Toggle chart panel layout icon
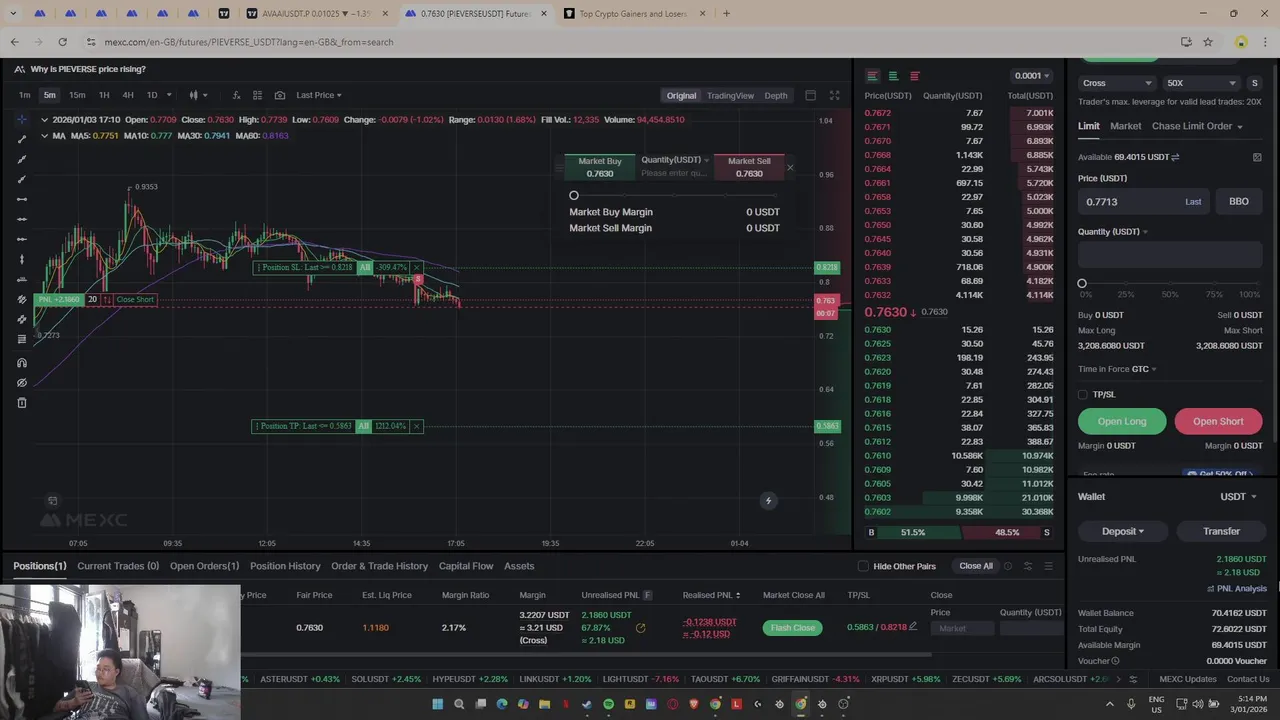The width and height of the screenshot is (1280, 720). click(810, 95)
